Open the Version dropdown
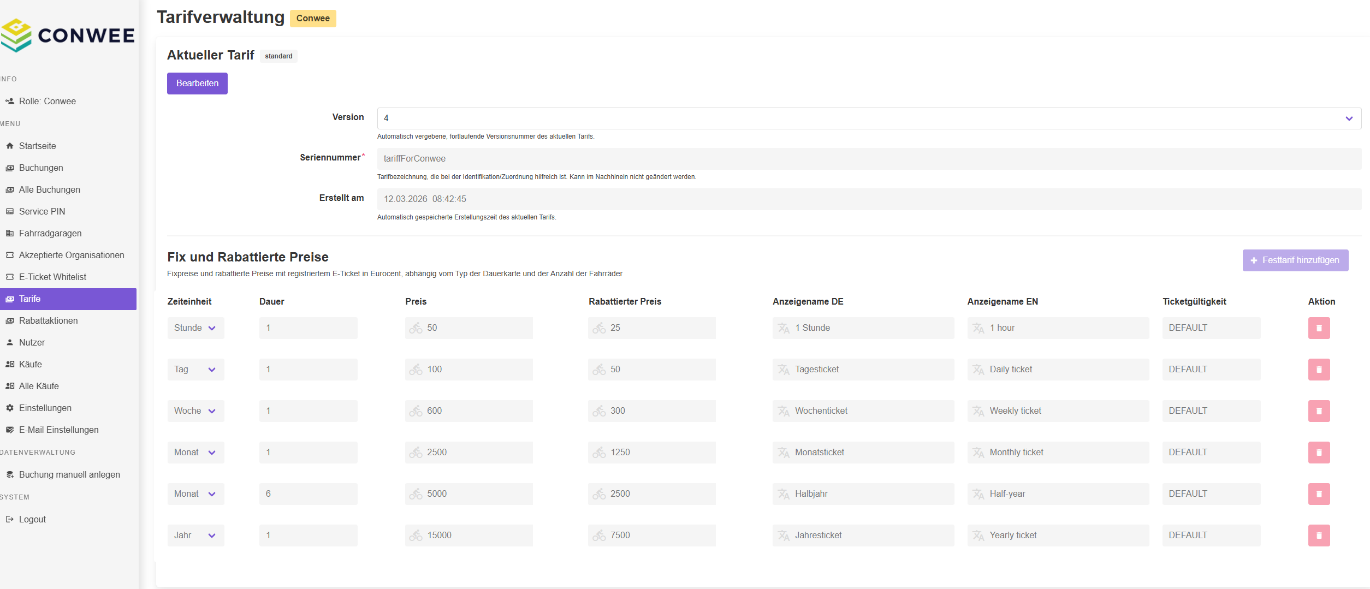 click(x=869, y=118)
